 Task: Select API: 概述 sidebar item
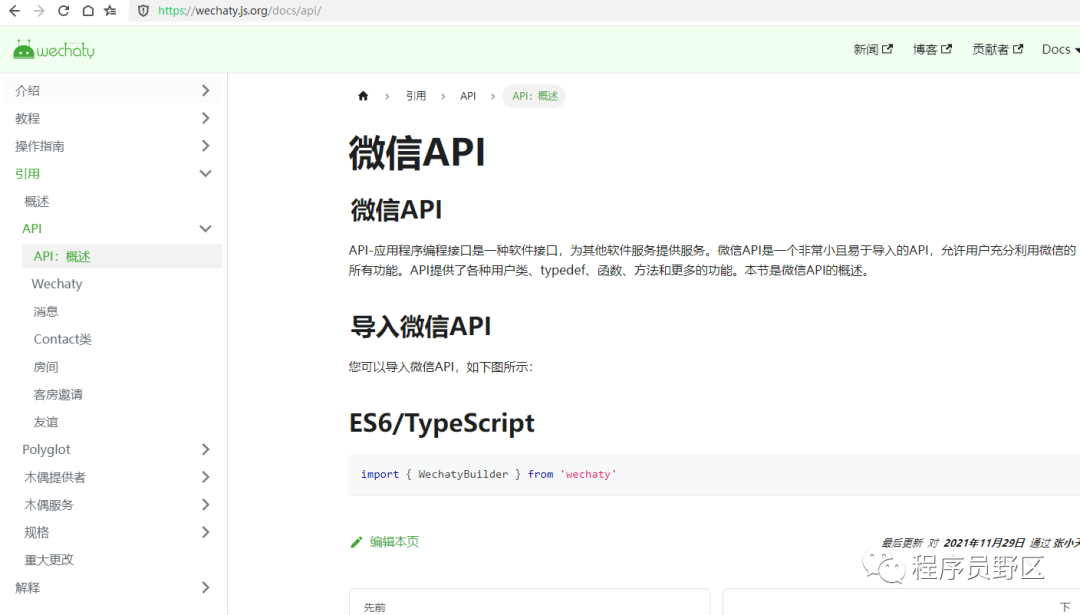click(122, 256)
